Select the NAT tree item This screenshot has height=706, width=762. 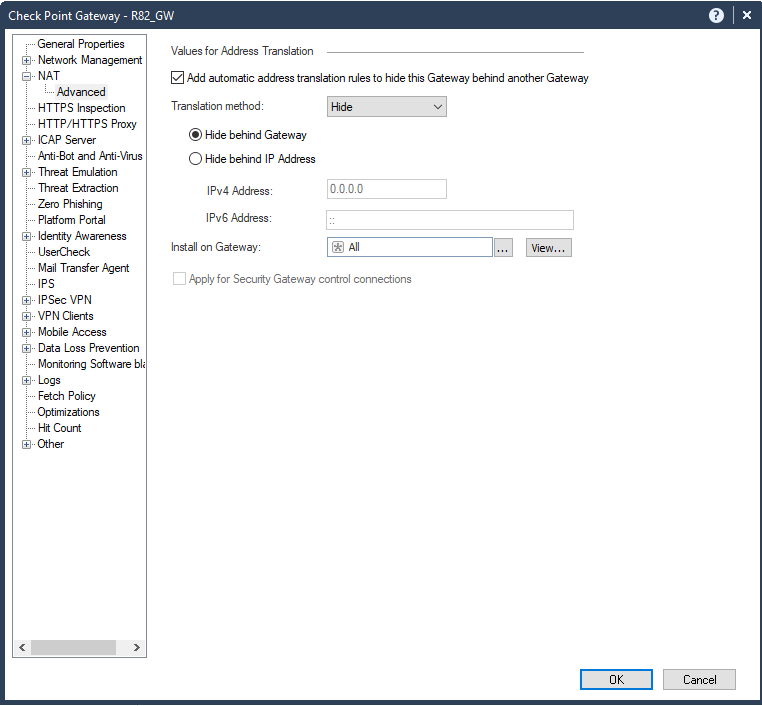click(49, 76)
